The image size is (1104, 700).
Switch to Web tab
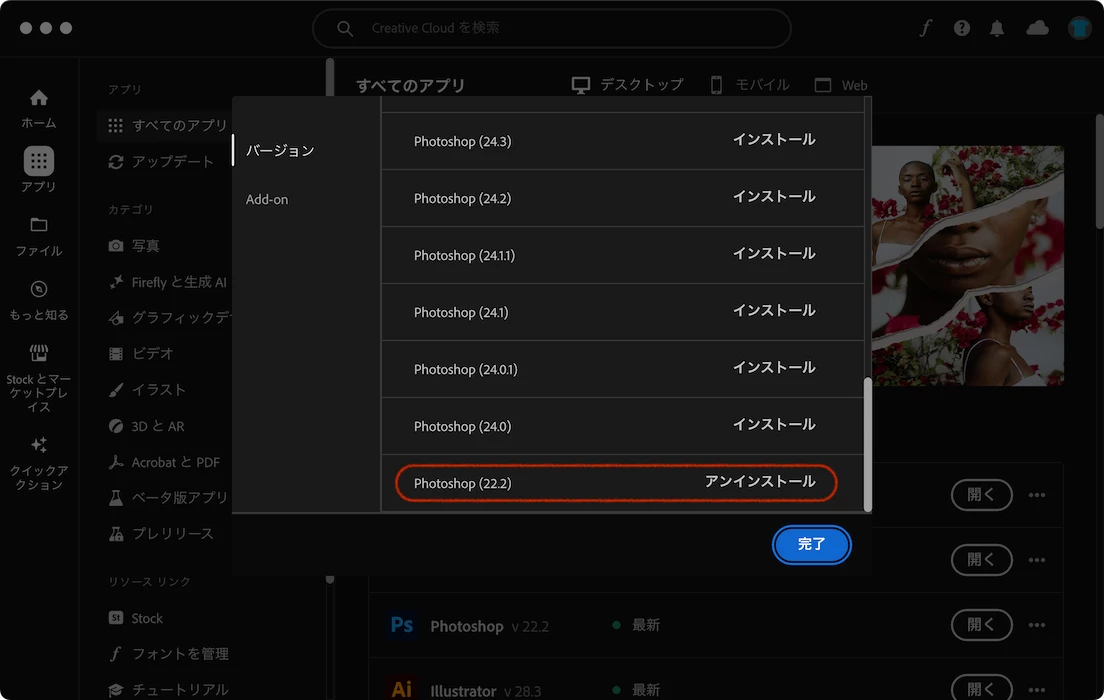[841, 85]
